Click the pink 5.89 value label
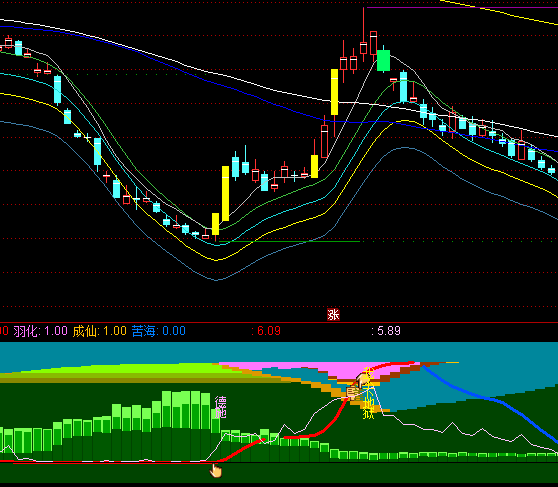Viewport: 558px width, 487px height. coord(386,331)
